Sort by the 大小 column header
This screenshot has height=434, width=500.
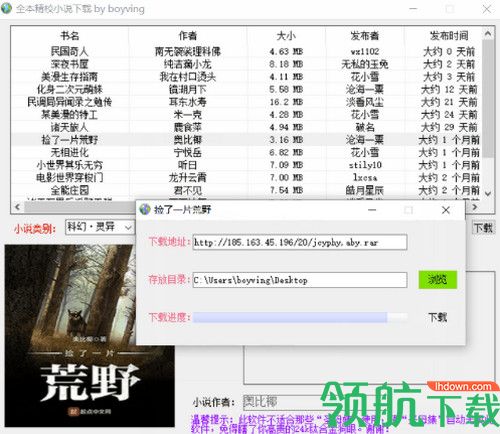(286, 36)
